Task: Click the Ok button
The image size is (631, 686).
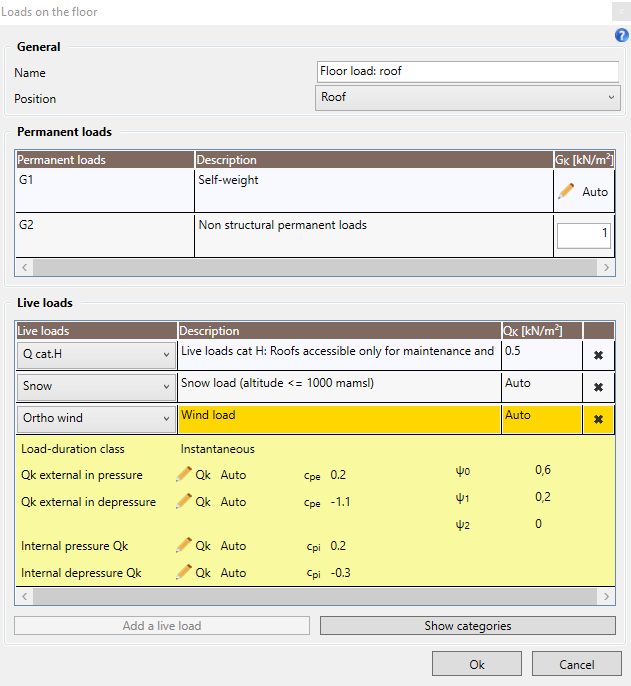Action: [477, 664]
